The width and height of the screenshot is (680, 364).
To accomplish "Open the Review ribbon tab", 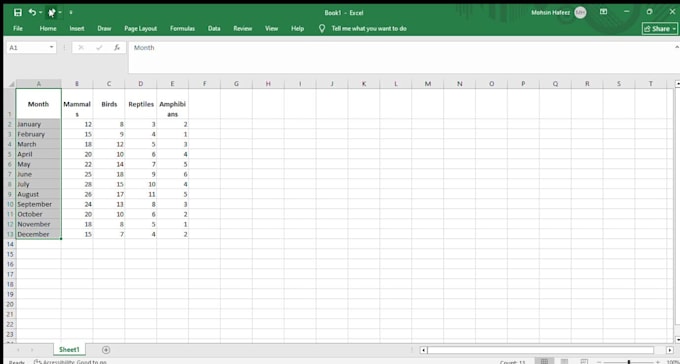I will point(242,29).
